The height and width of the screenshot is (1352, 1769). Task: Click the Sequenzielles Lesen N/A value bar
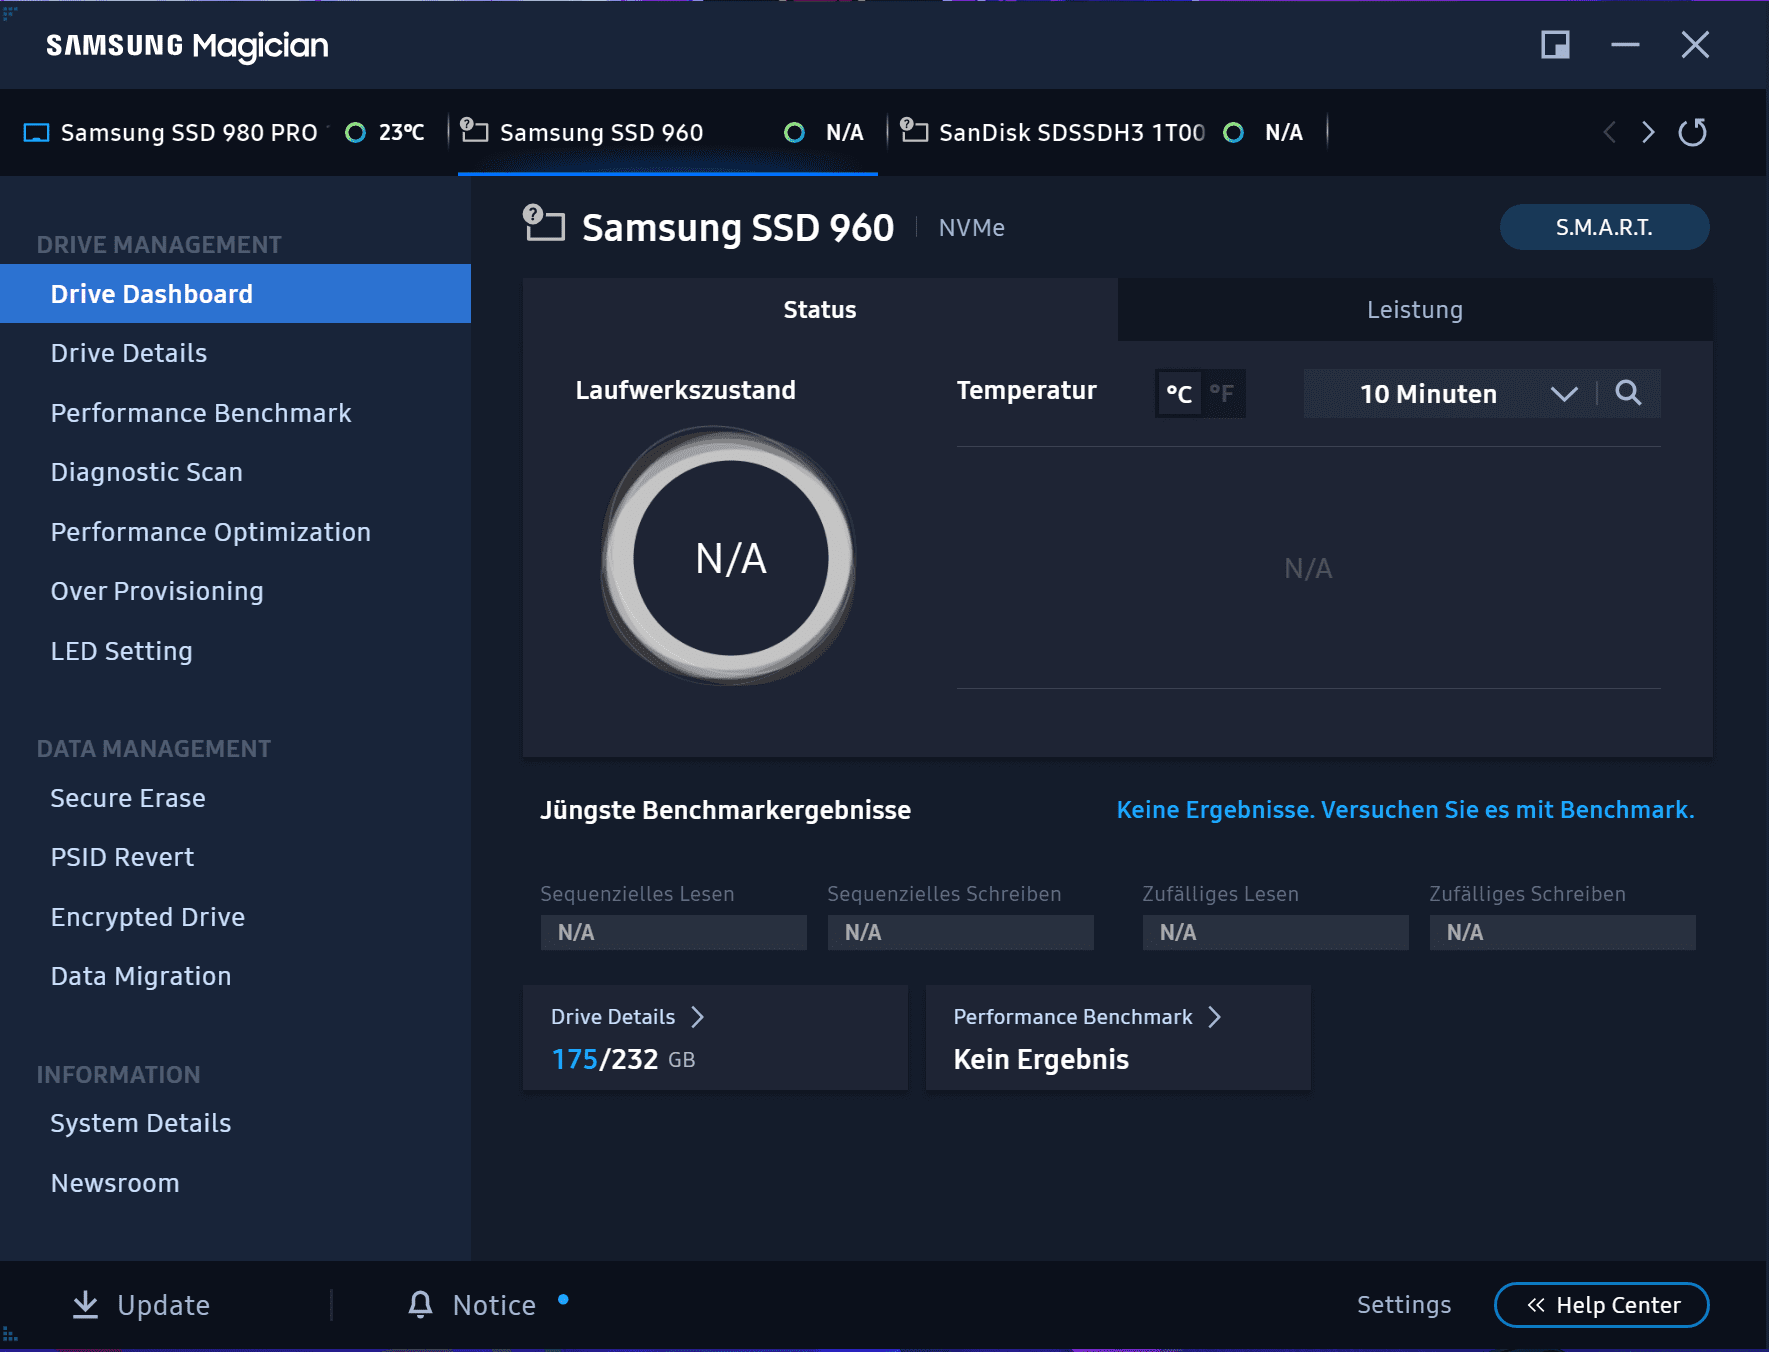tap(673, 933)
